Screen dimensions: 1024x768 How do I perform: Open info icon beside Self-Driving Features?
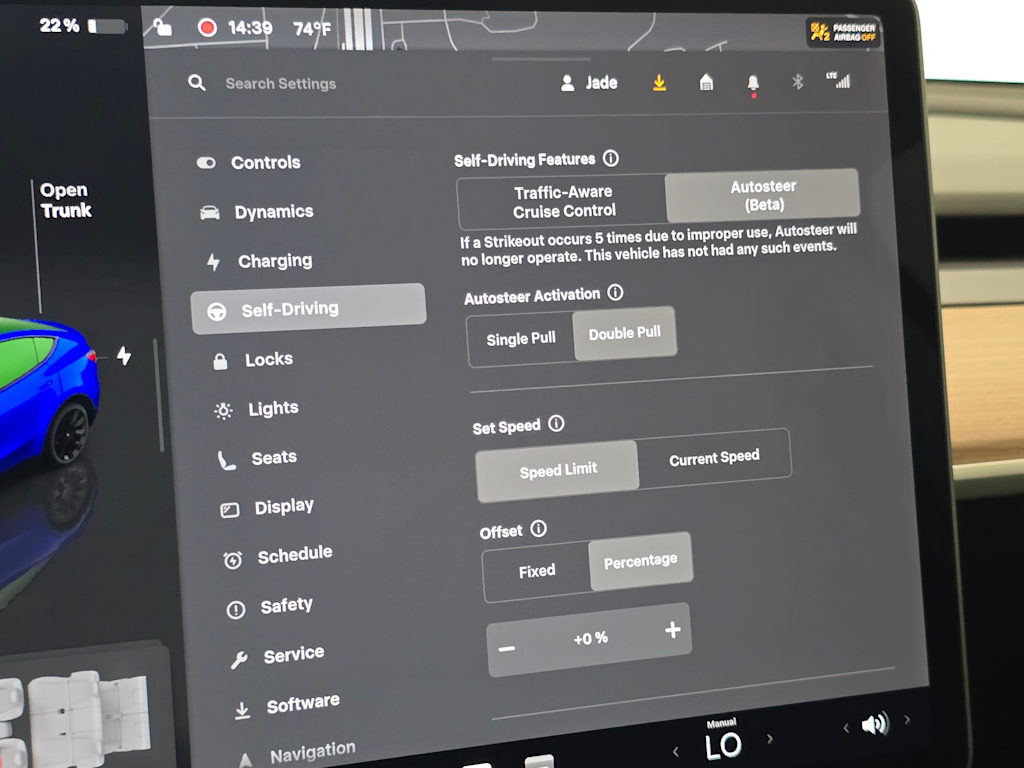[x=611, y=158]
